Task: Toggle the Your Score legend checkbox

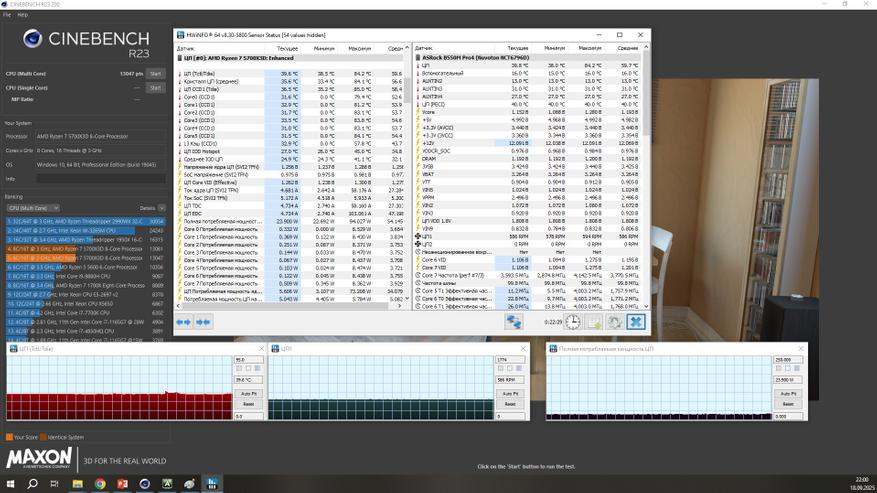Action: click(x=9, y=437)
